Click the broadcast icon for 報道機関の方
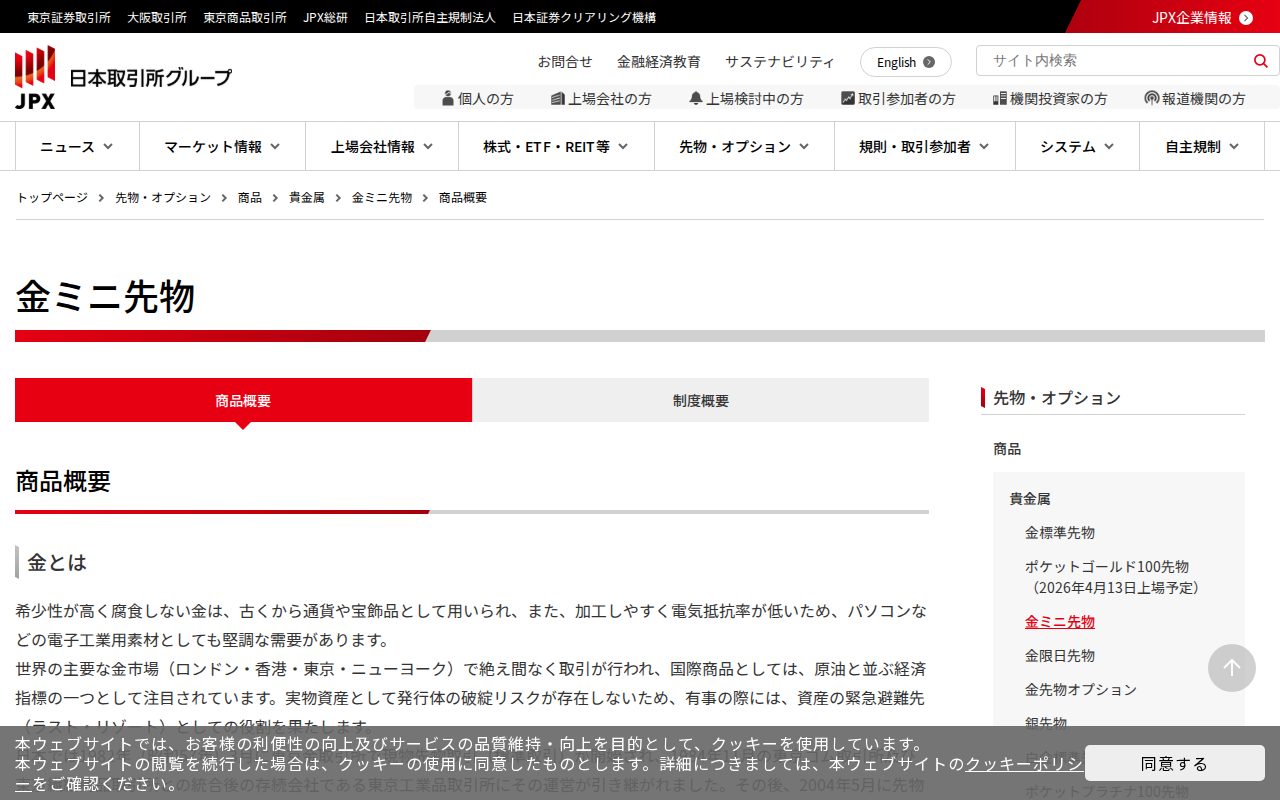Image resolution: width=1280 pixels, height=800 pixels. [1152, 98]
